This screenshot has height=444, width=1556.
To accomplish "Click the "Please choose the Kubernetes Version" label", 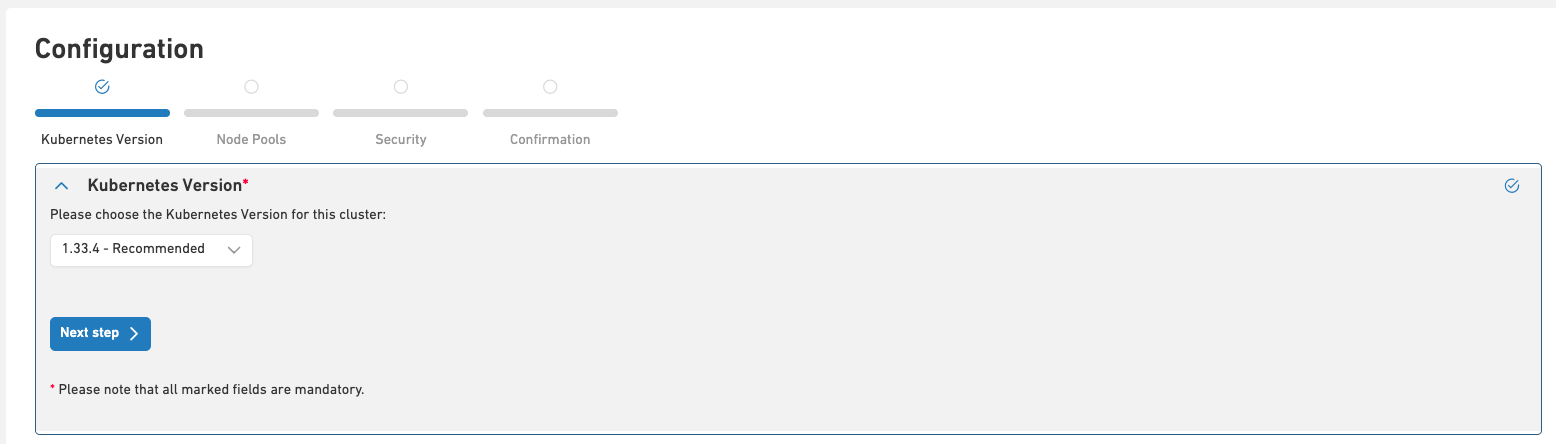I will [x=217, y=214].
